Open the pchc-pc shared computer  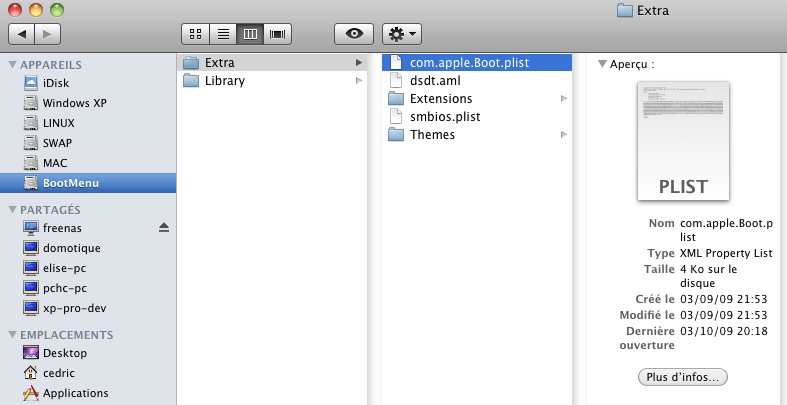88,288
